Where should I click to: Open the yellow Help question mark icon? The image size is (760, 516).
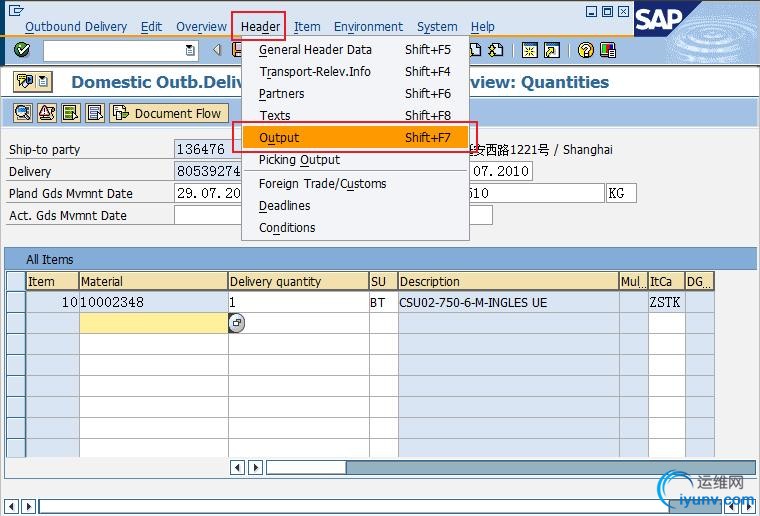click(586, 50)
